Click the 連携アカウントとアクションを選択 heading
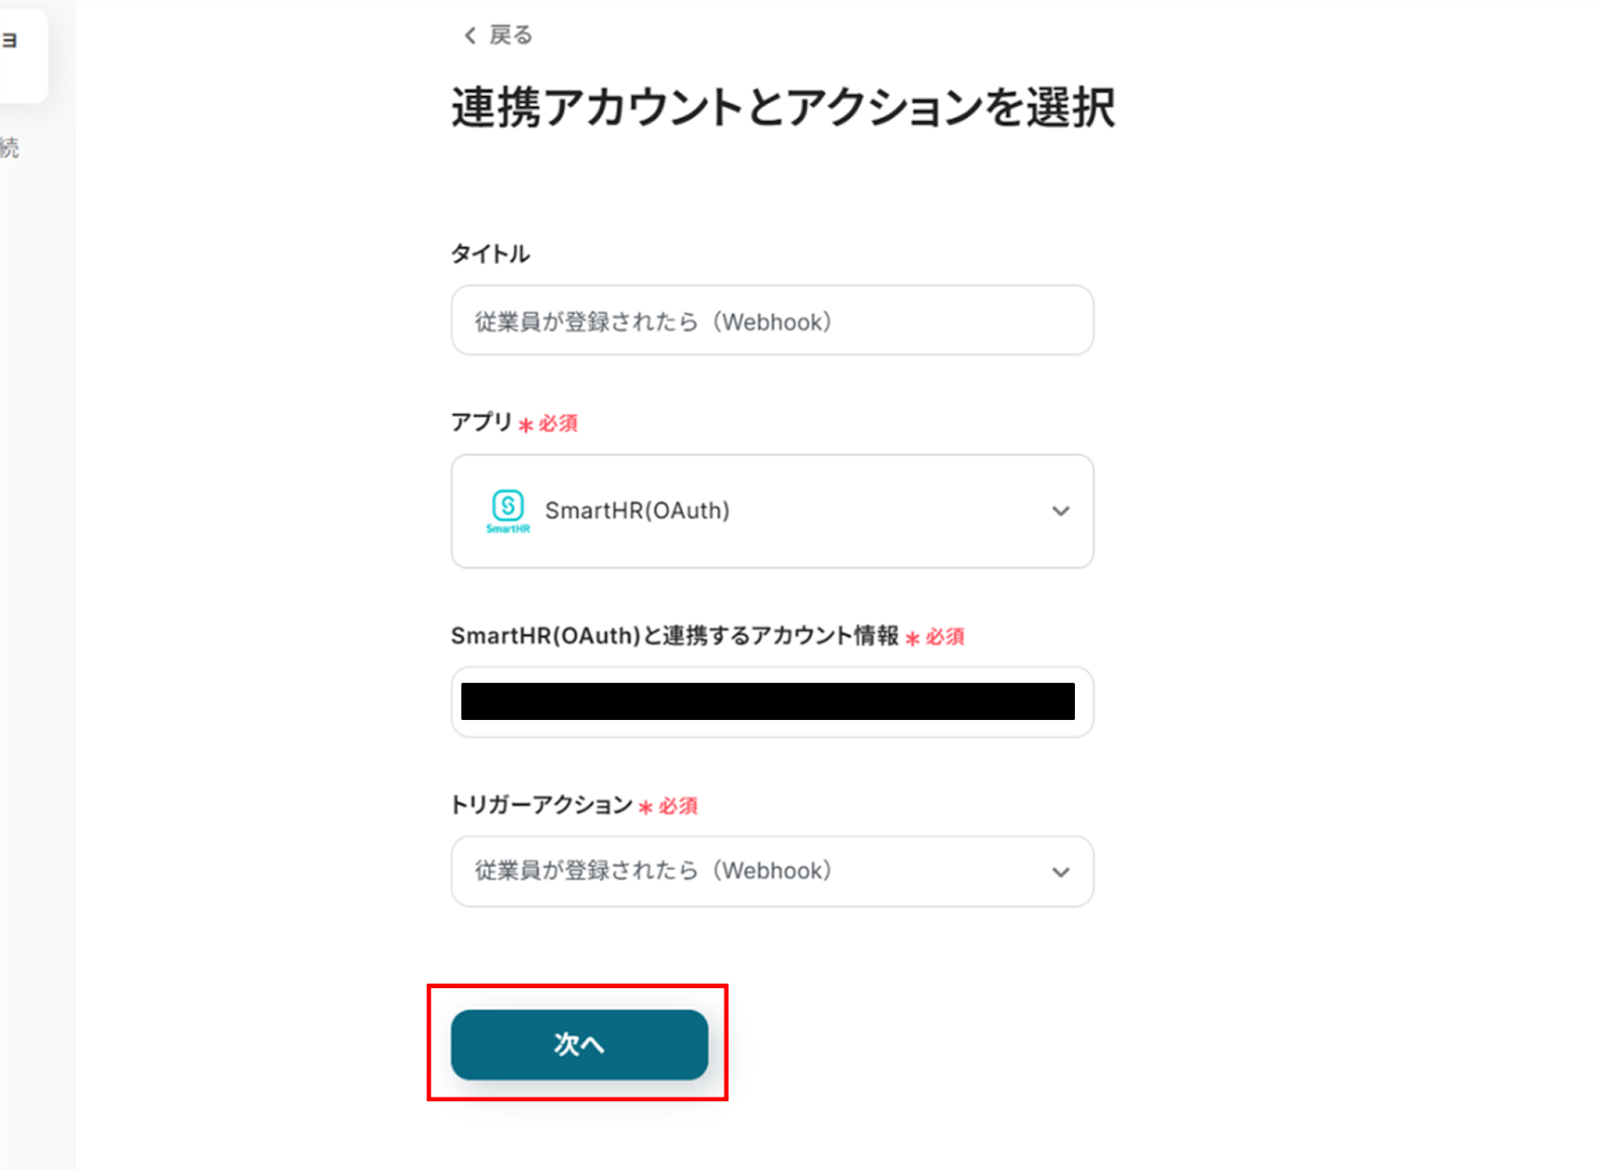1600x1170 pixels. (782, 108)
